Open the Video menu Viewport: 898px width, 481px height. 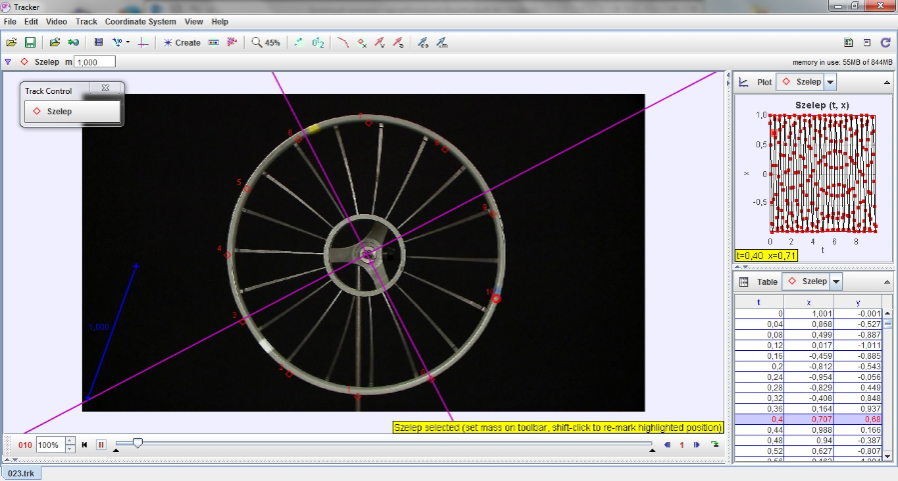pos(56,22)
